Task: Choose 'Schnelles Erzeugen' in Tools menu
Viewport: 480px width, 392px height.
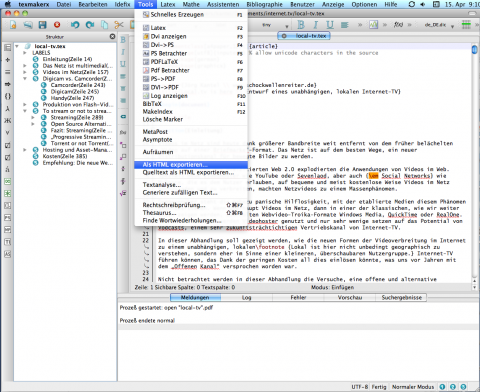Action: (x=191, y=15)
